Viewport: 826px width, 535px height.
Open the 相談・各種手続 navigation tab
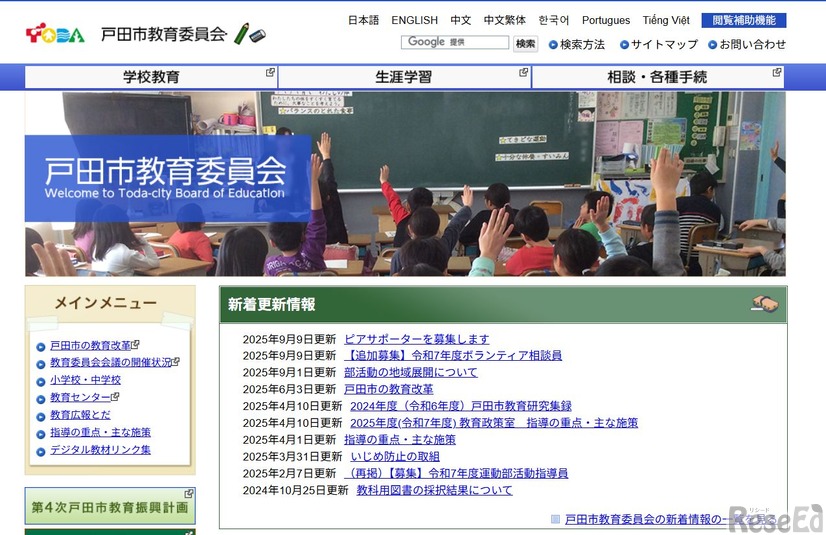click(x=657, y=77)
